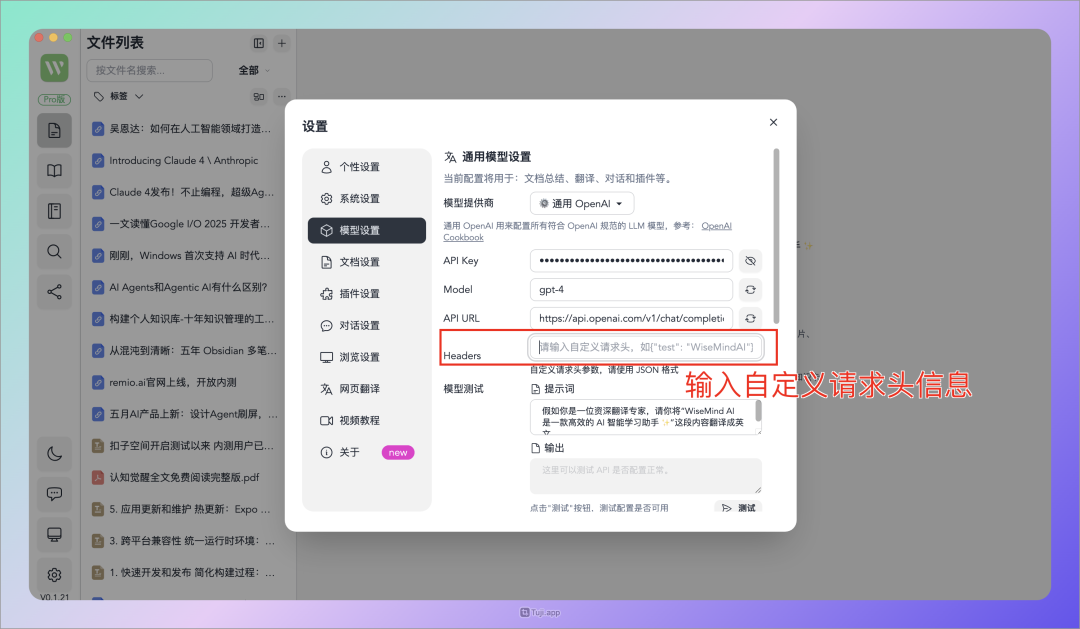Image resolution: width=1080 pixels, height=629 pixels.
Task: Toggle dark mode moon icon
Action: [54, 454]
